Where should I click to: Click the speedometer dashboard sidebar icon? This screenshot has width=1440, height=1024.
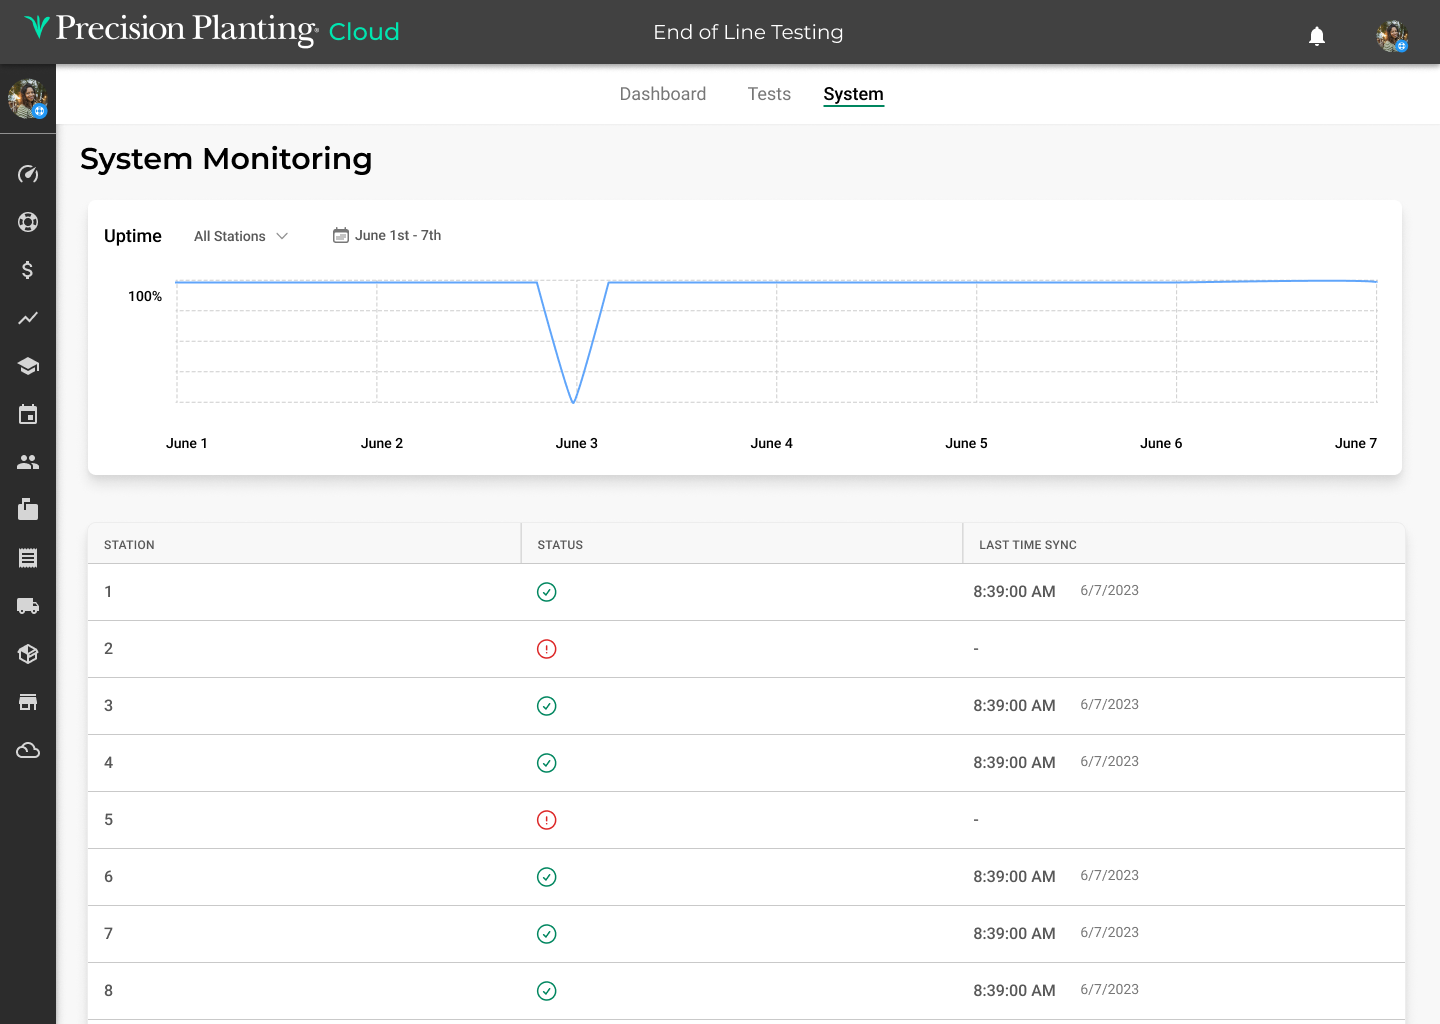click(x=28, y=174)
